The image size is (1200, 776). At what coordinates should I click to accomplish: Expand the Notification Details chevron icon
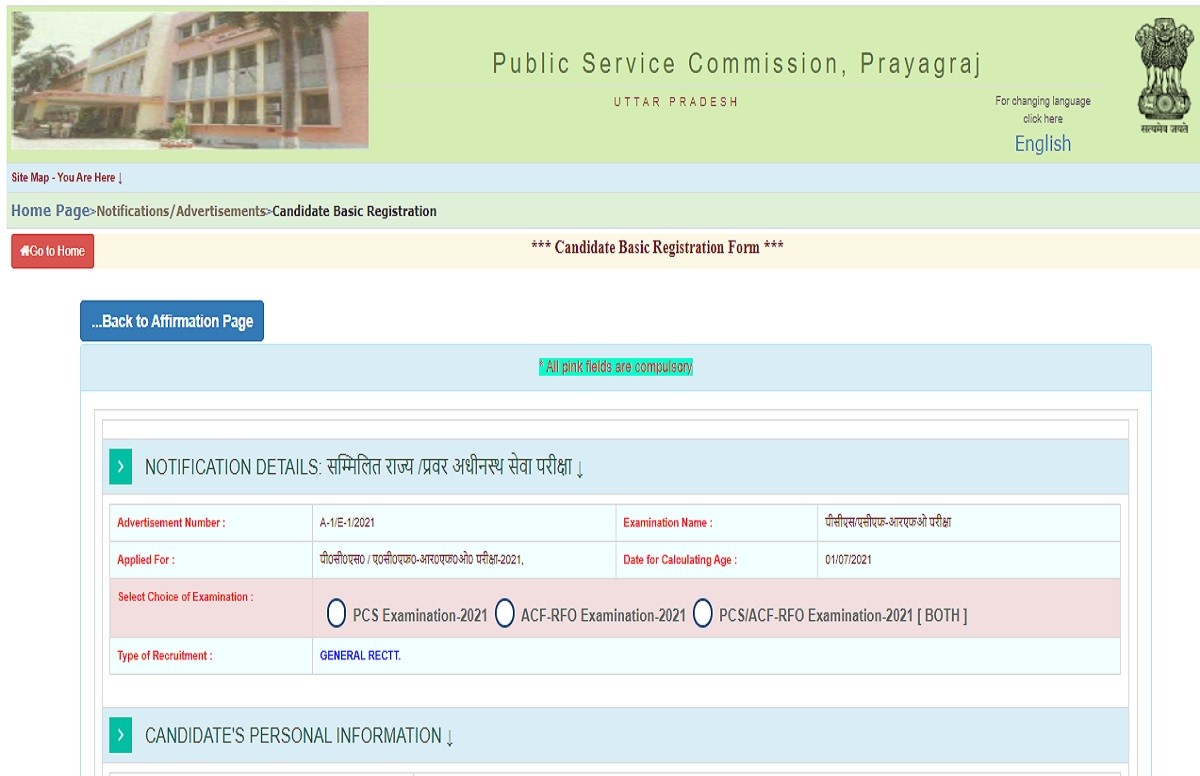[120, 467]
